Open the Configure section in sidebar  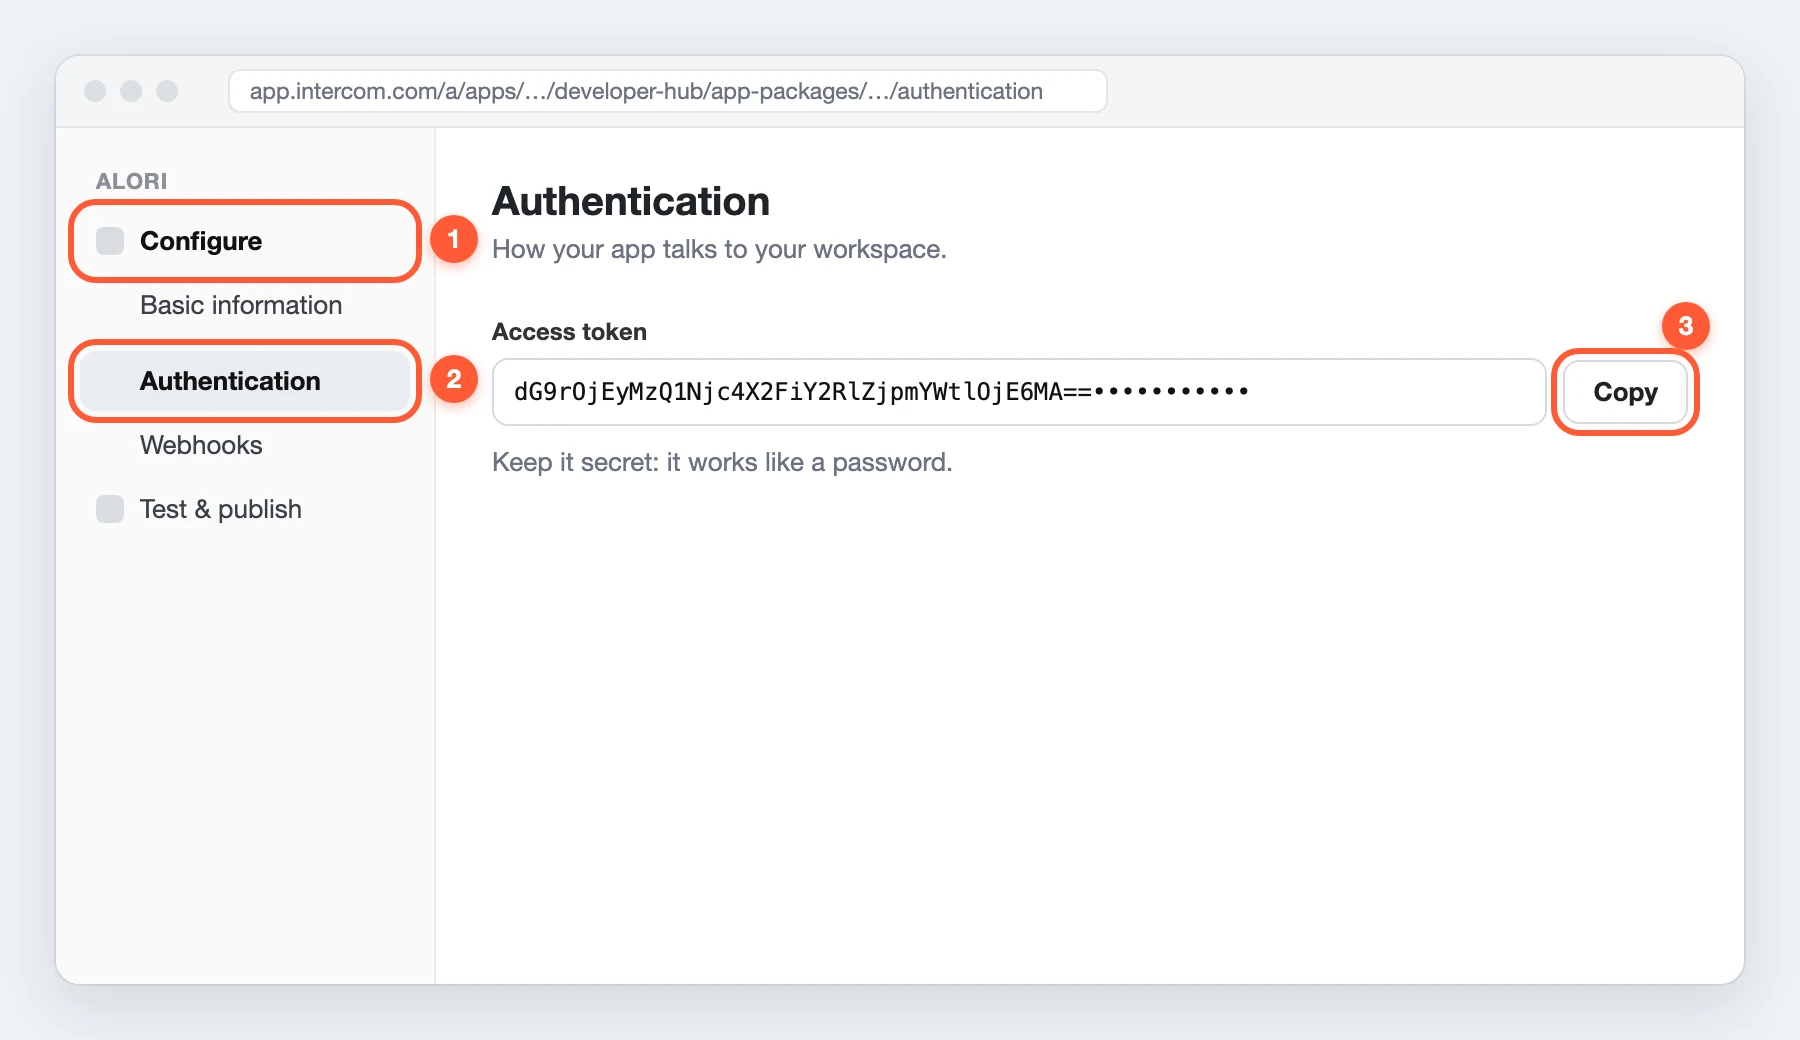244,241
